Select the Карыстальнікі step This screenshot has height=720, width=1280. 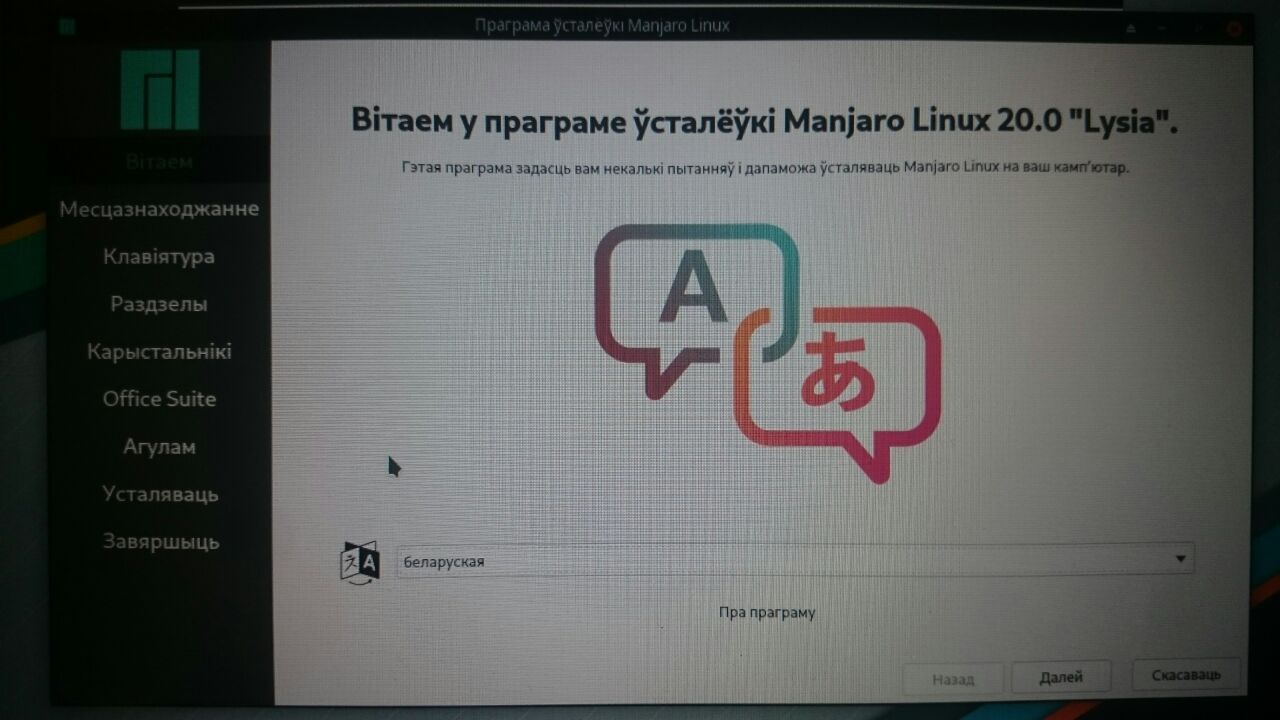[160, 352]
